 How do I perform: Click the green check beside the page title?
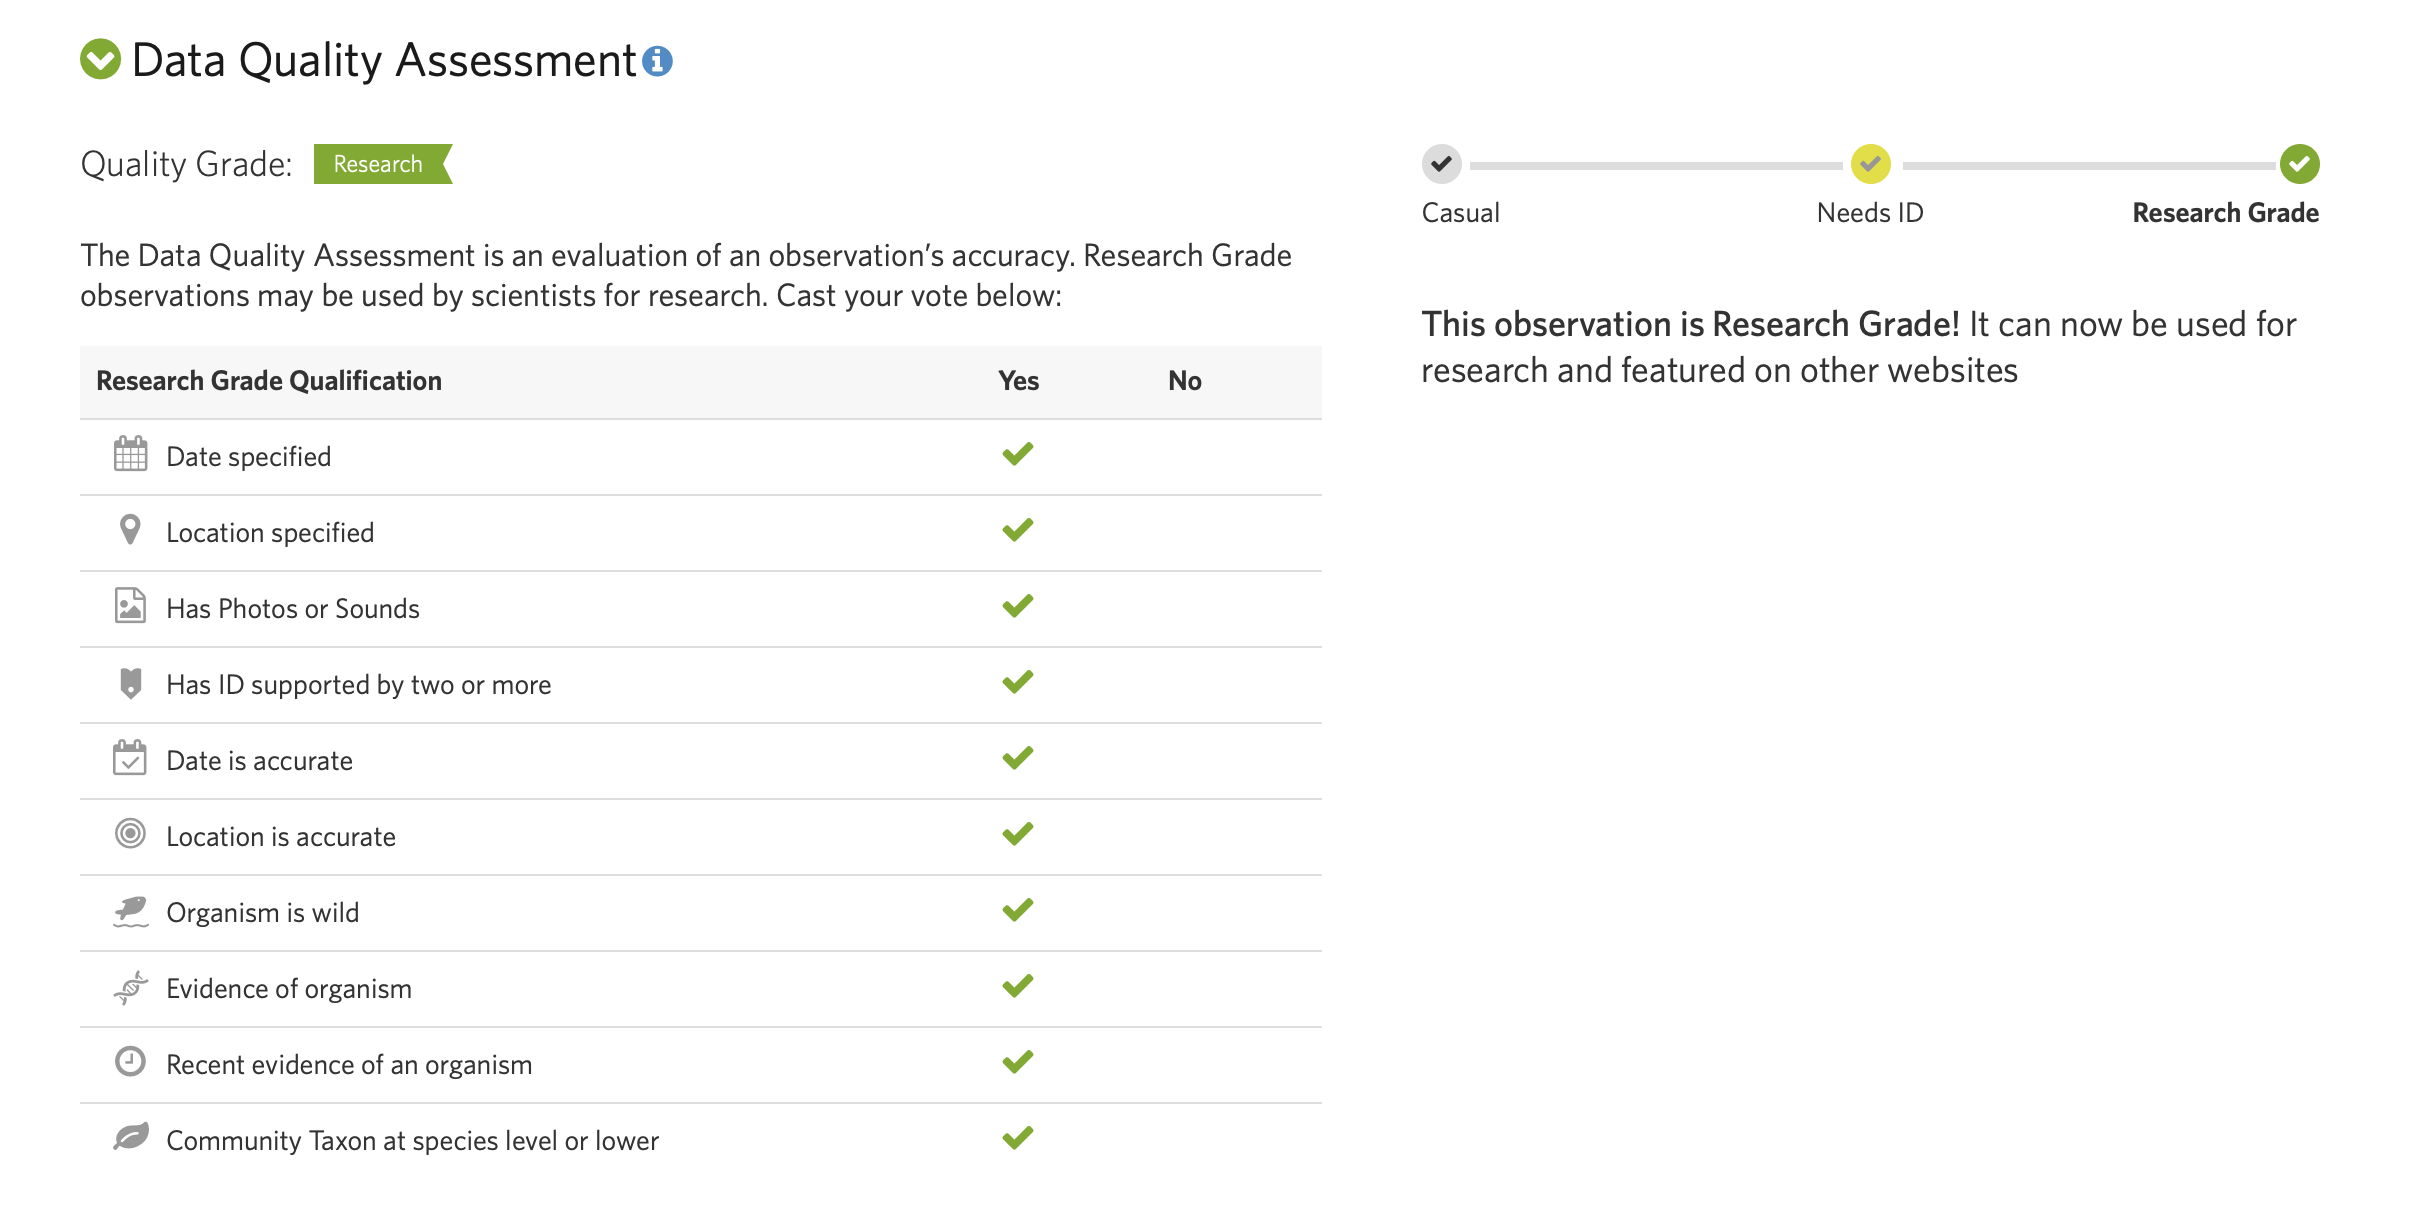click(x=100, y=59)
